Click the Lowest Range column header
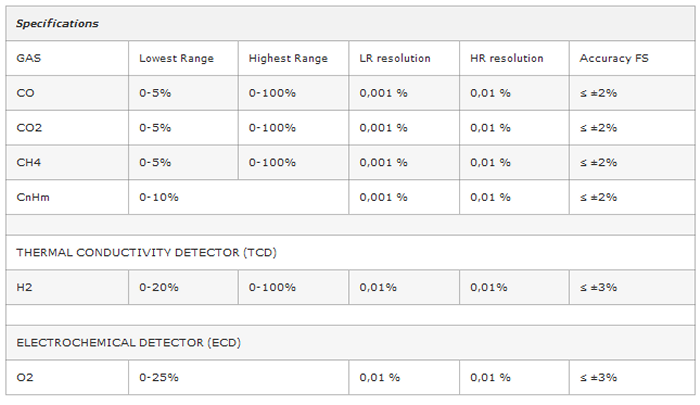700x405 pixels. tap(174, 58)
